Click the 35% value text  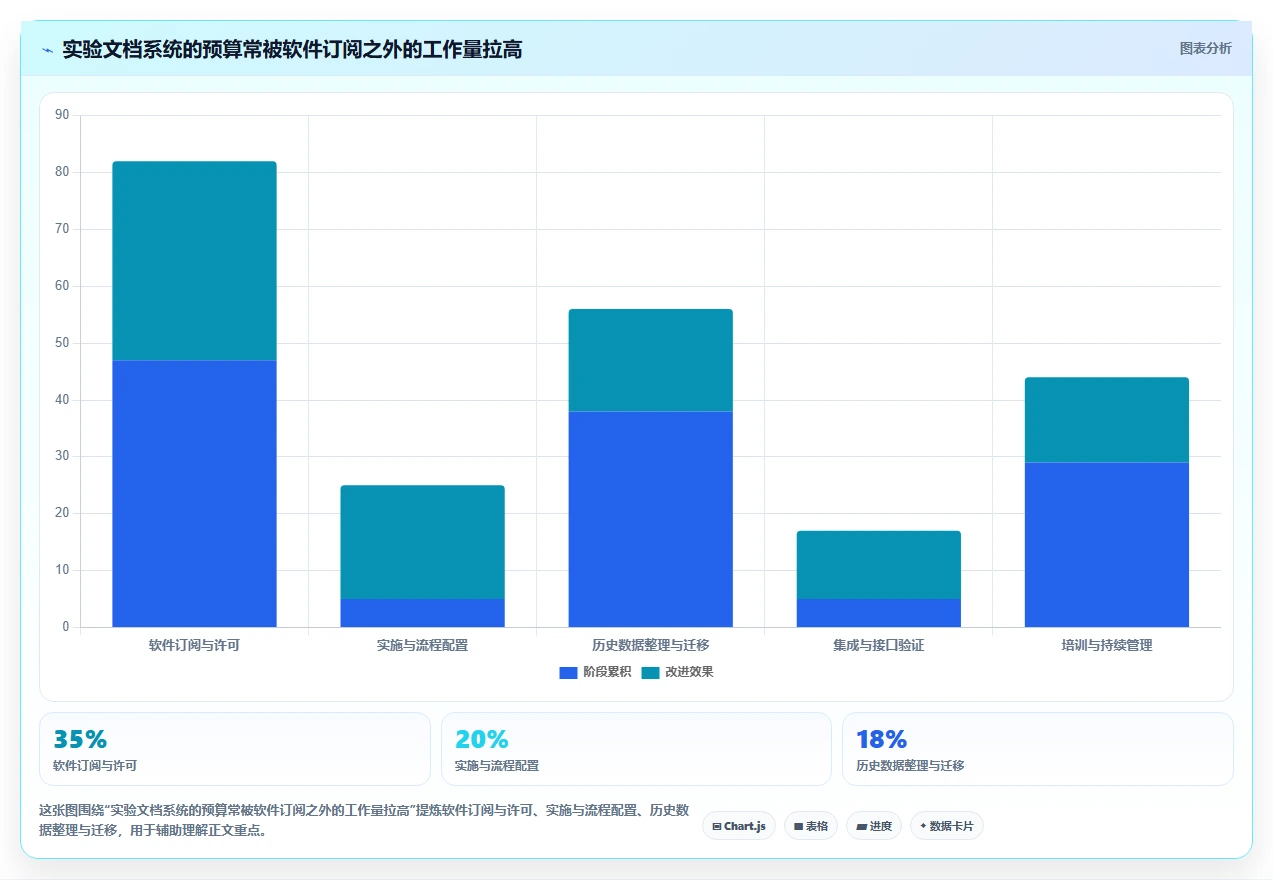tap(80, 739)
